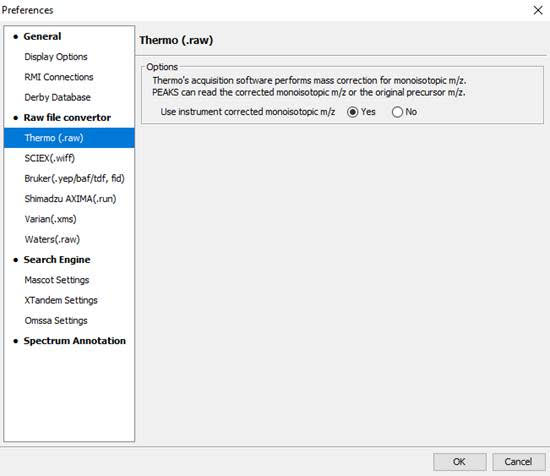Click the Raw file convertor heading
The height and width of the screenshot is (476, 550).
click(x=67, y=118)
